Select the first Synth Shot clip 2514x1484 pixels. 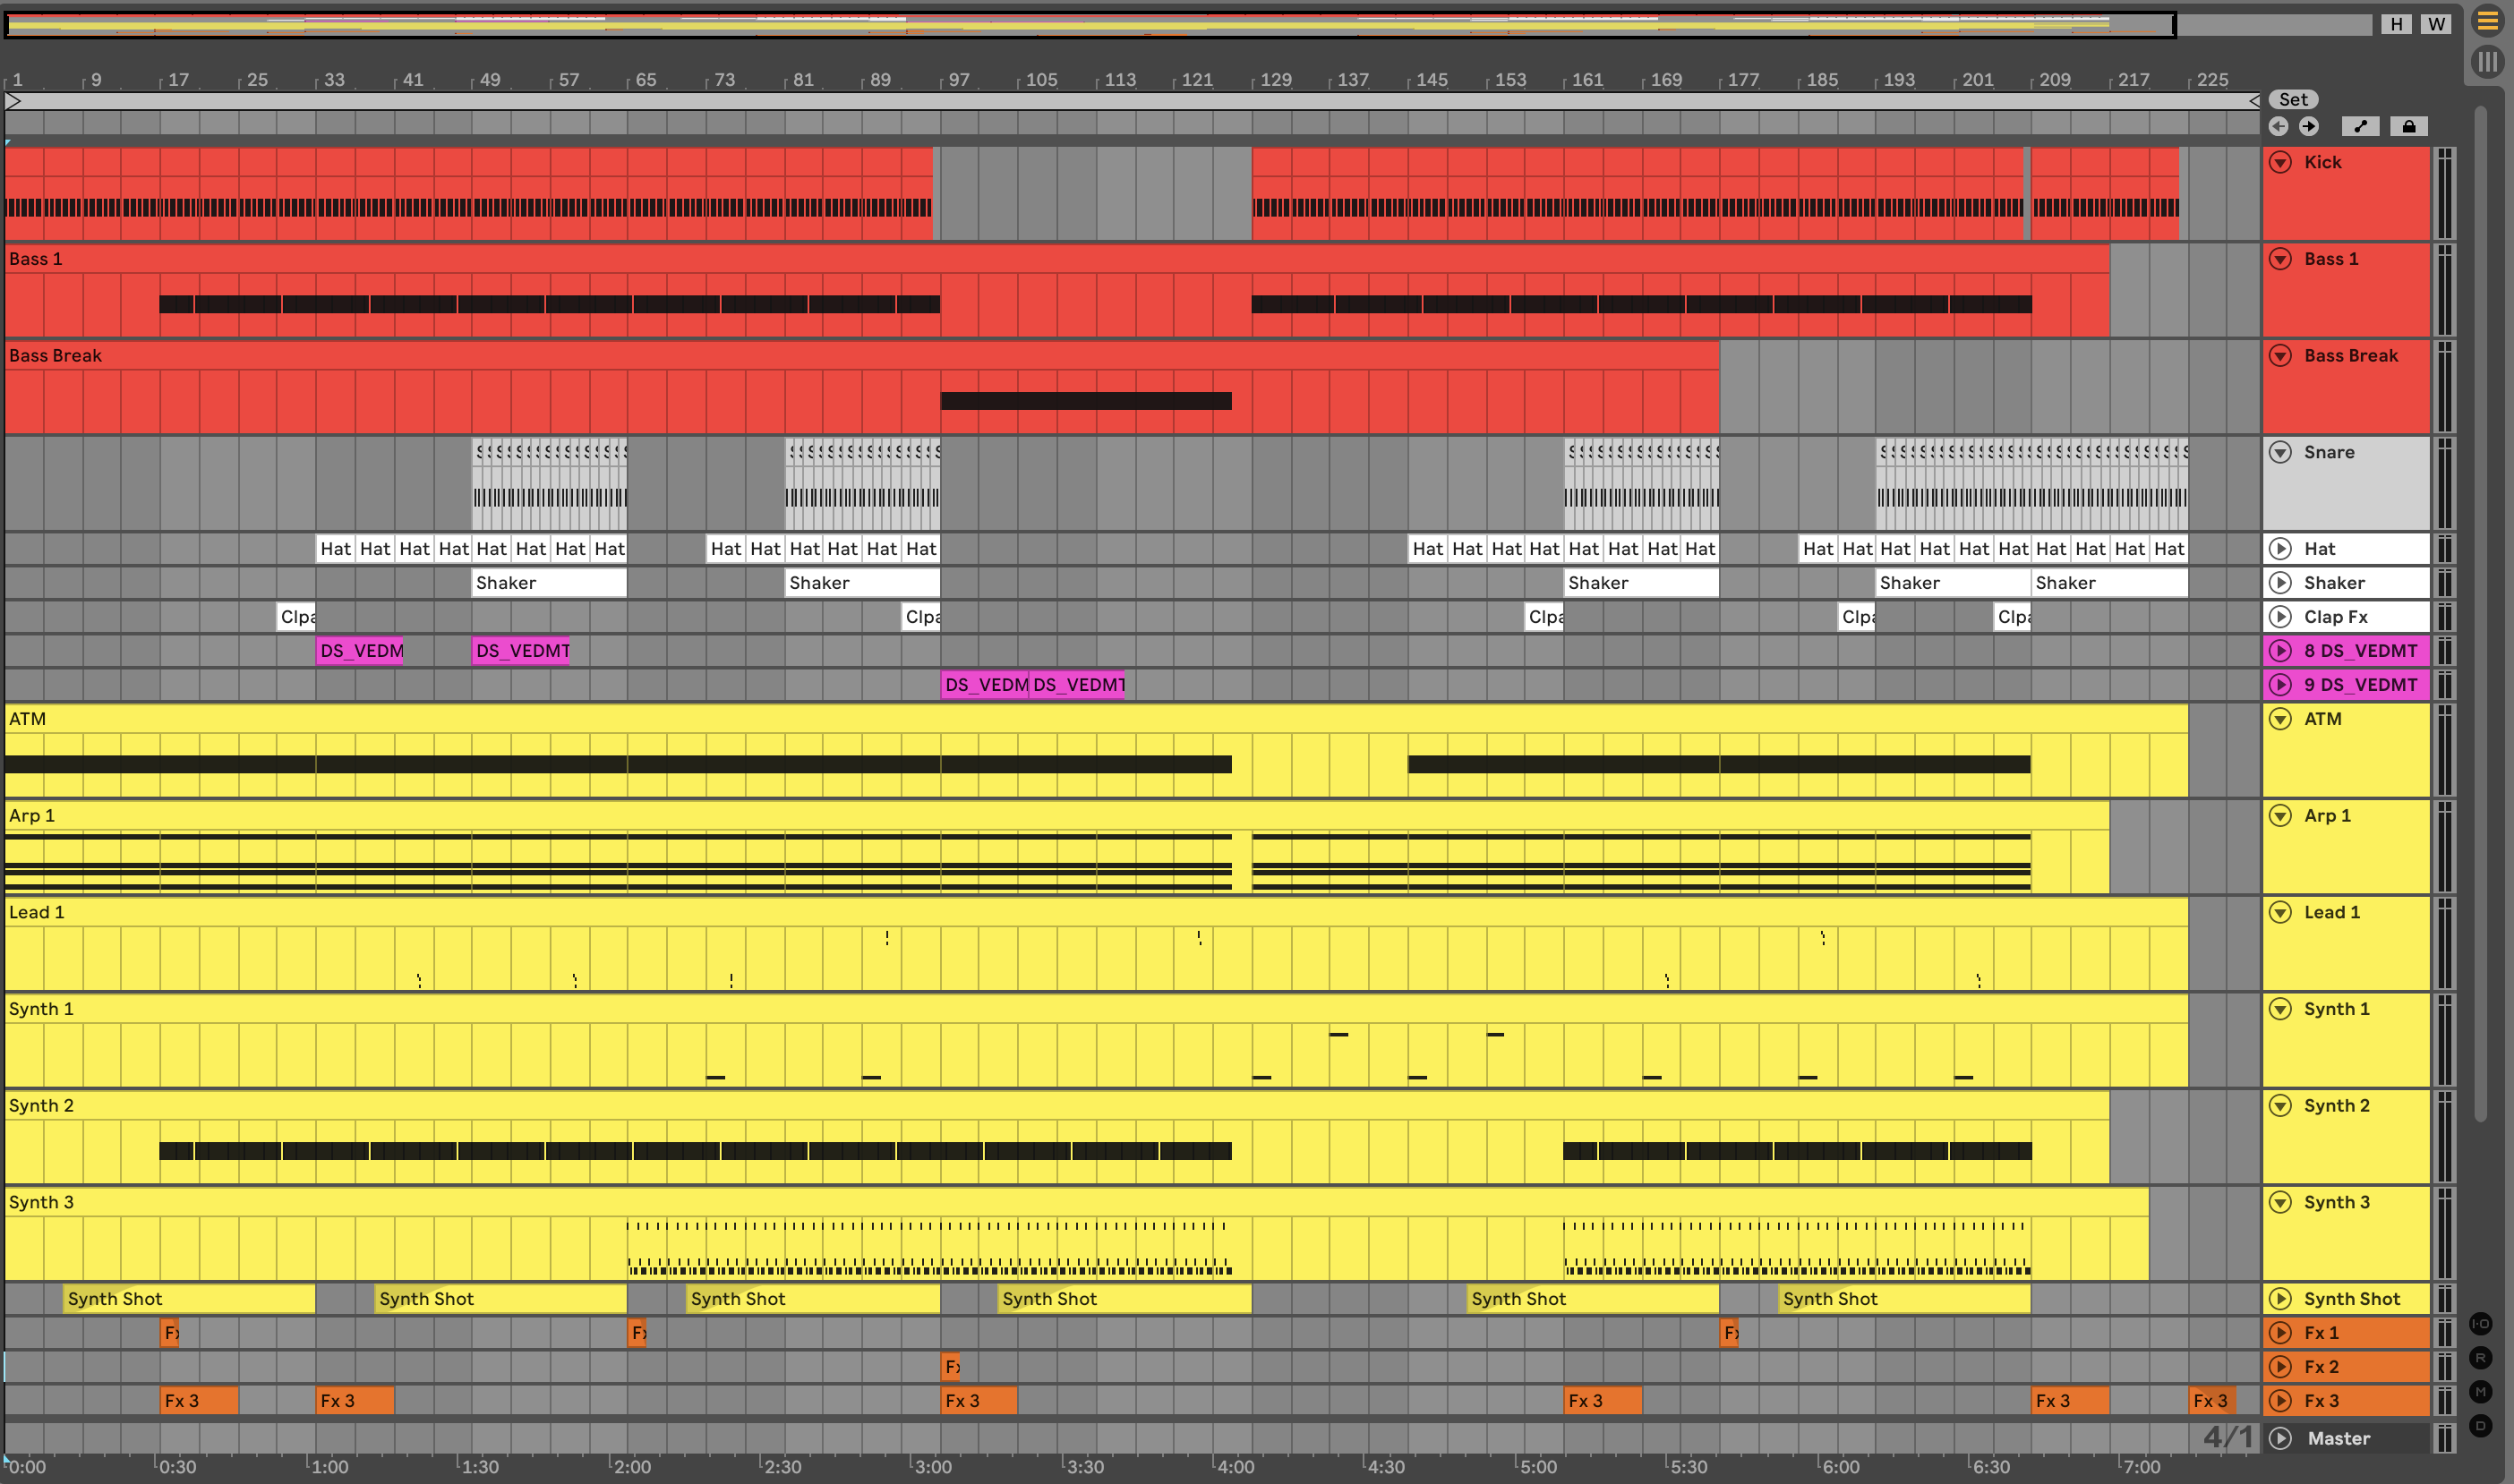pos(188,1299)
